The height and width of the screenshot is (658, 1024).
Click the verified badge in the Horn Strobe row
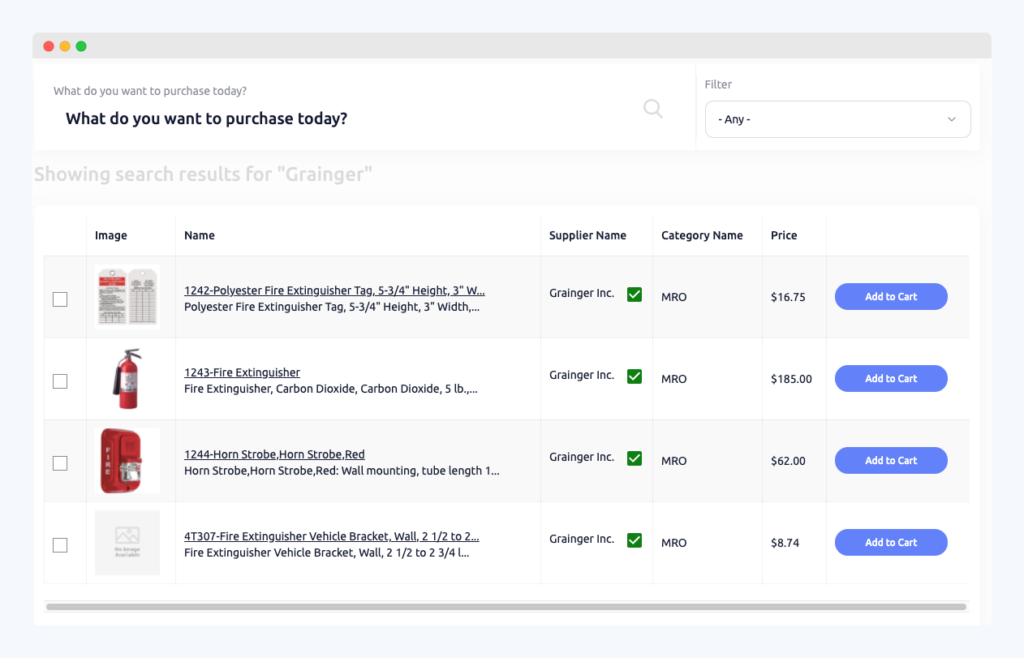point(634,458)
